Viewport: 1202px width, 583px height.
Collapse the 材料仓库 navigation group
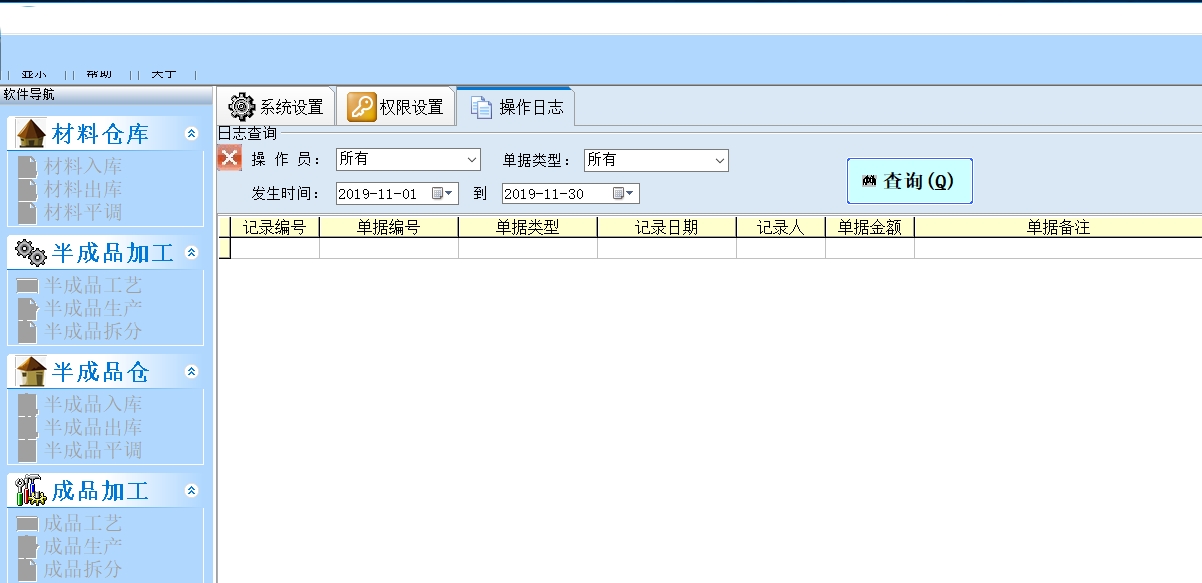click(x=191, y=134)
